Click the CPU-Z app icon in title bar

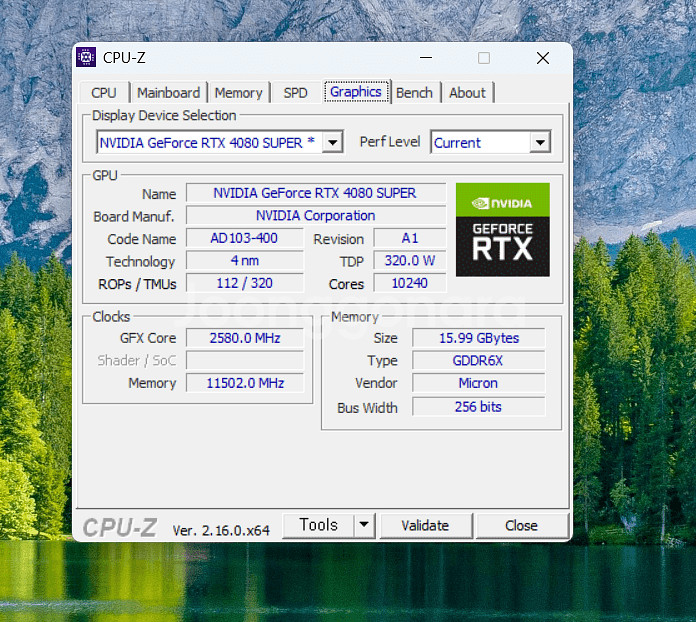point(87,58)
